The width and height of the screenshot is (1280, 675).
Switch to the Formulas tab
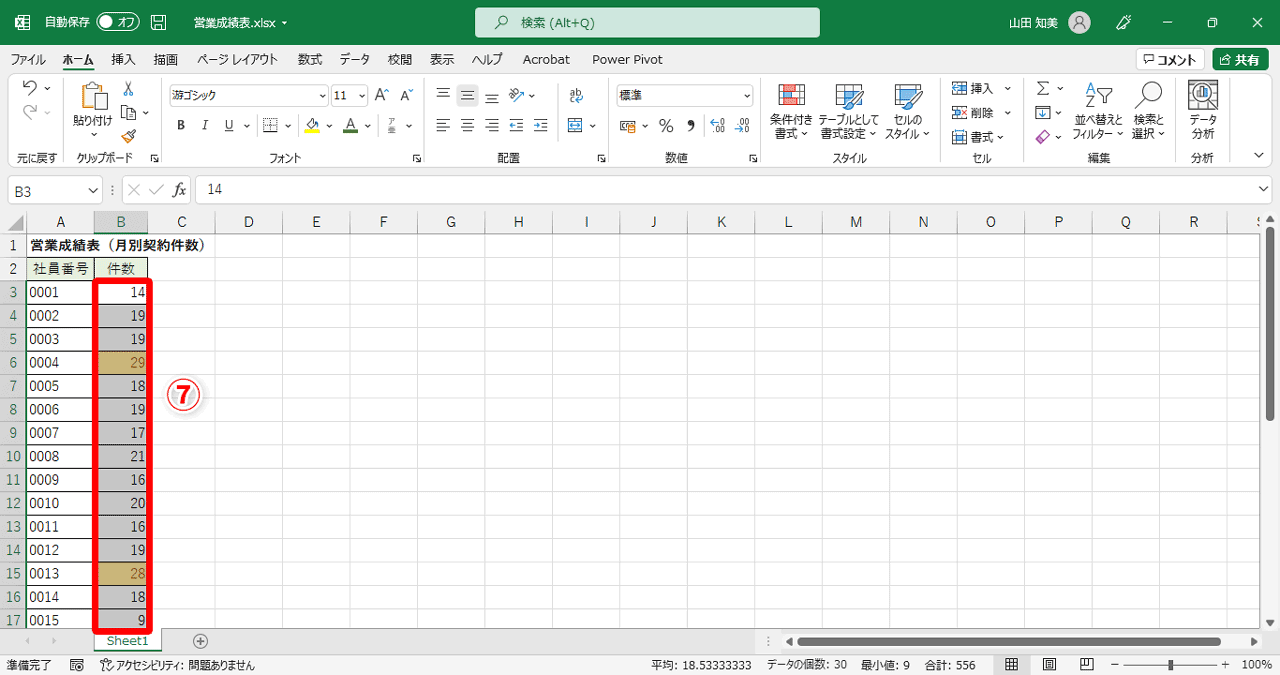point(310,59)
